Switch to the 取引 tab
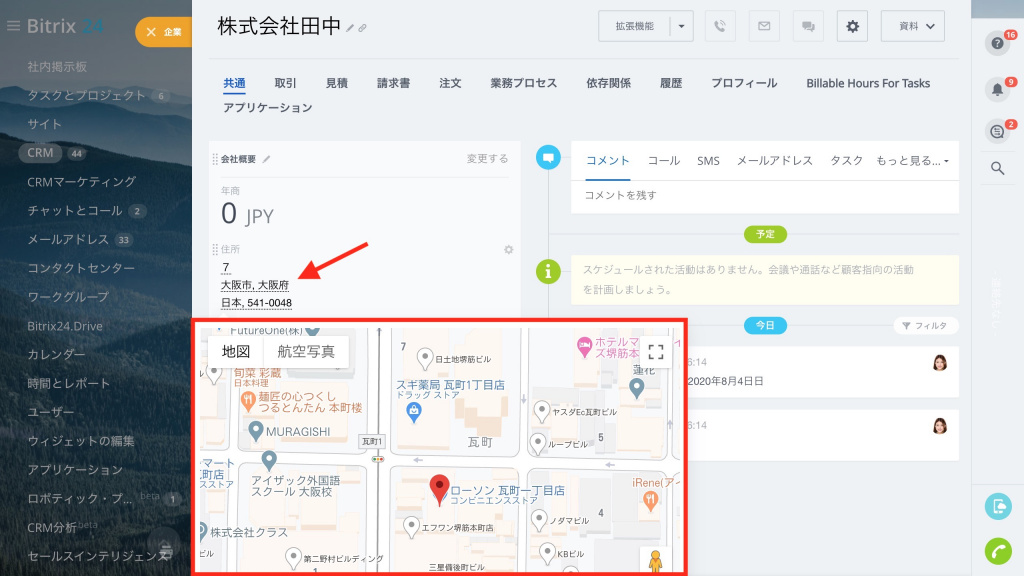 [x=285, y=83]
